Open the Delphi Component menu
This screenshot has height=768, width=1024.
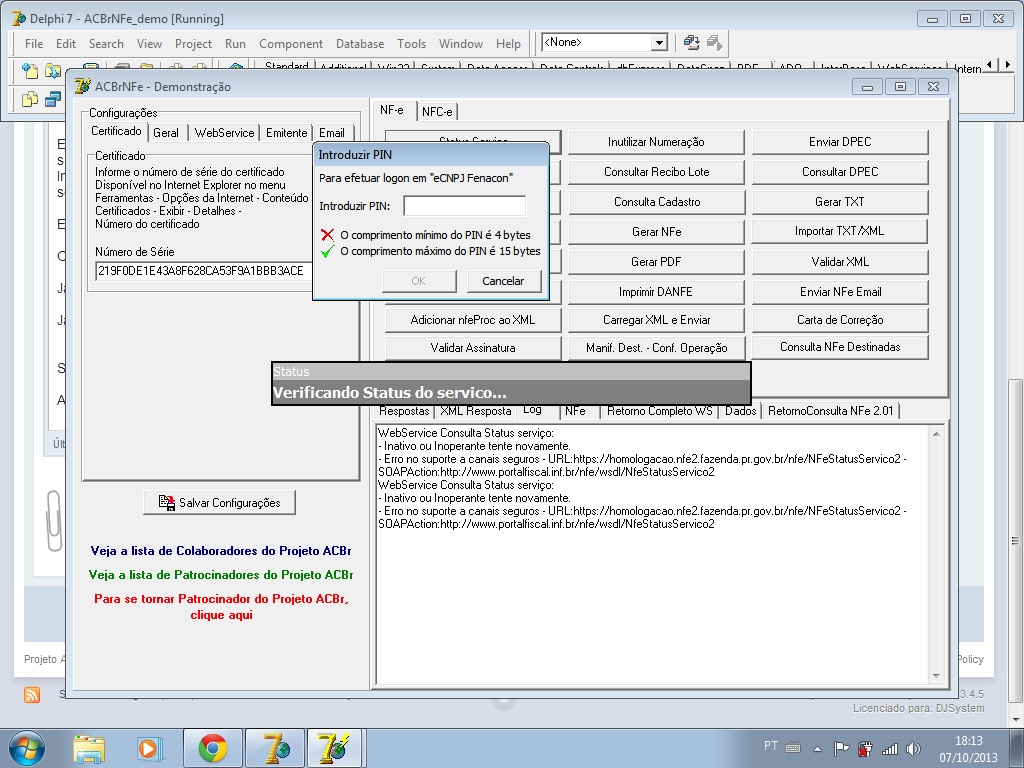(x=291, y=44)
